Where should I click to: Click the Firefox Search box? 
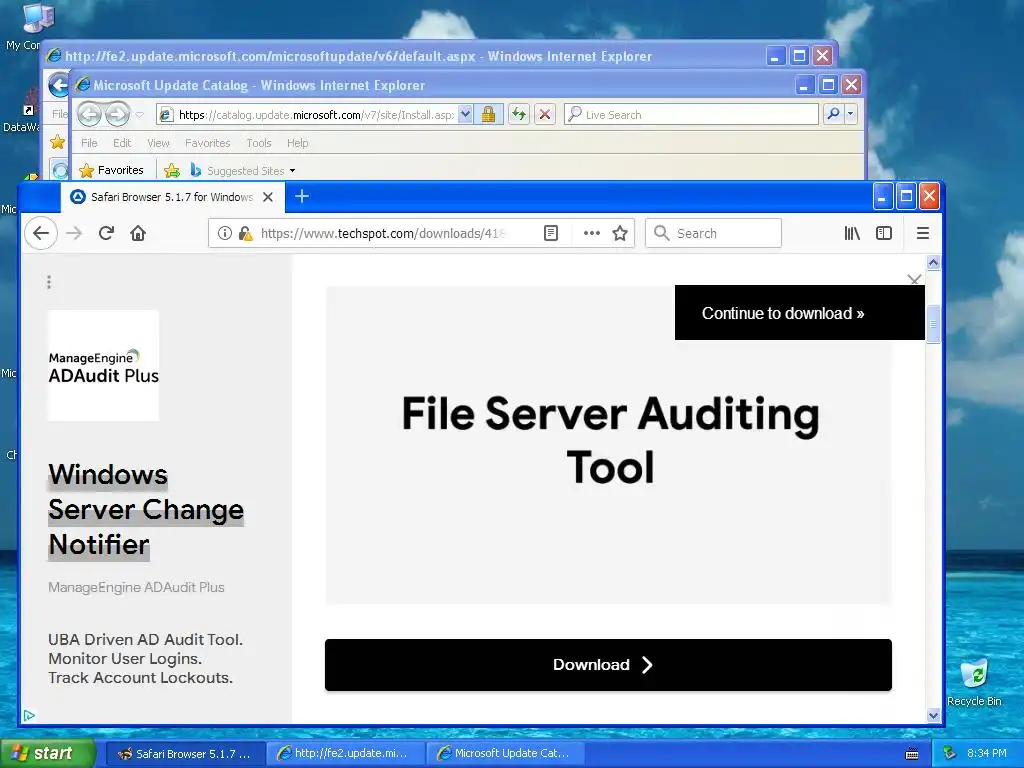(713, 233)
